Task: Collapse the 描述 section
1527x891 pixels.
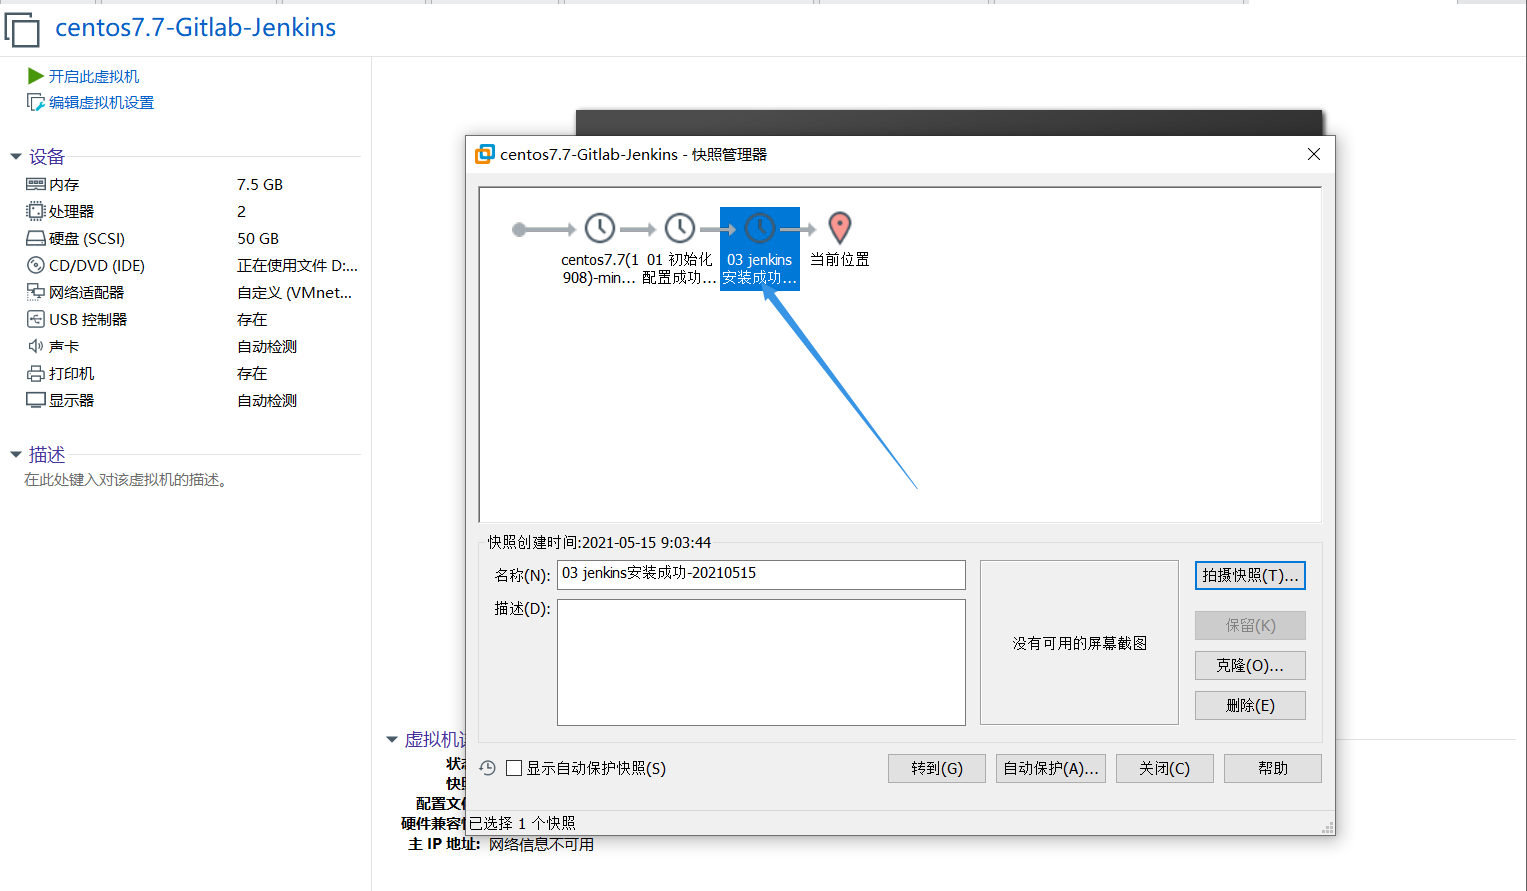Action: coord(16,455)
